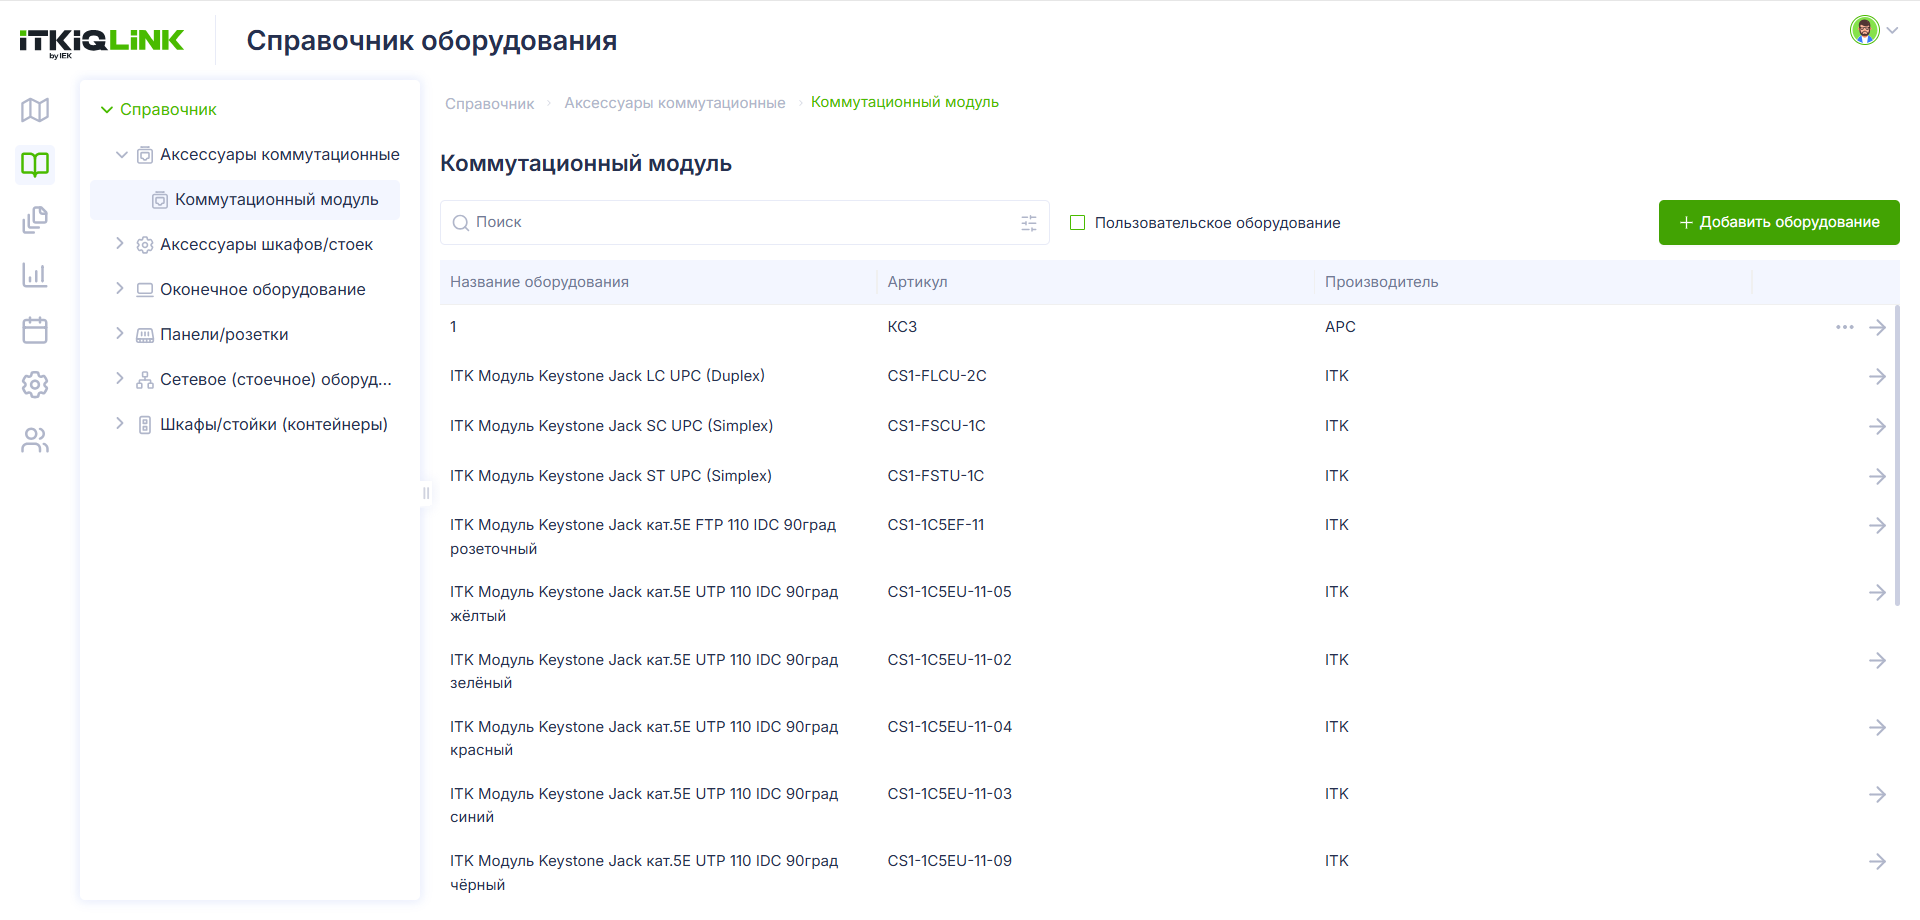The width and height of the screenshot is (1920, 920).
Task: Sort by Производитель column header
Action: point(1381,282)
